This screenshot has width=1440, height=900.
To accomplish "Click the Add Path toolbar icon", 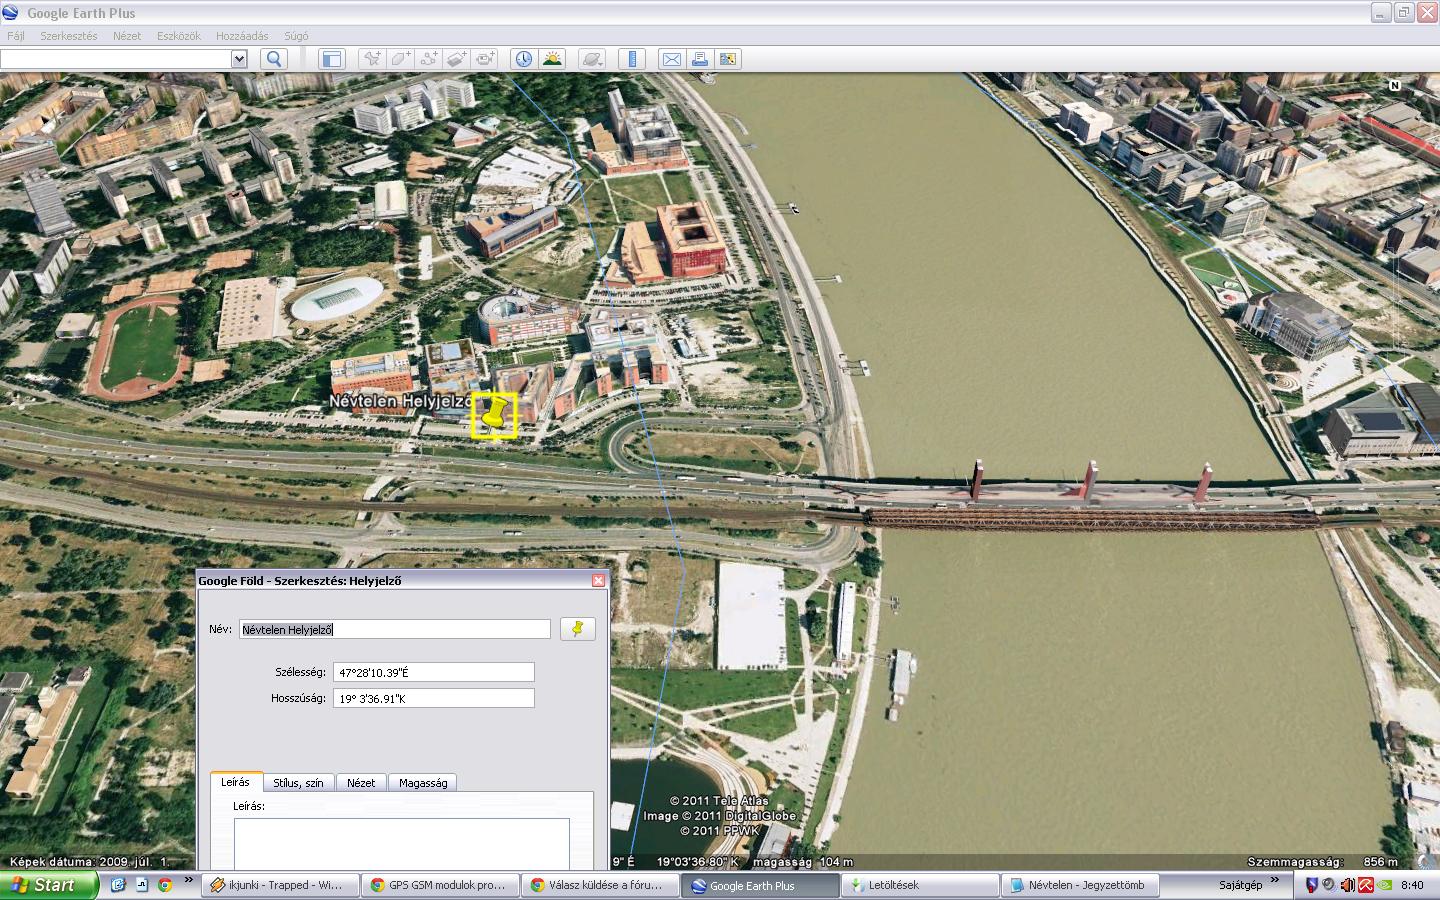I will tap(429, 59).
